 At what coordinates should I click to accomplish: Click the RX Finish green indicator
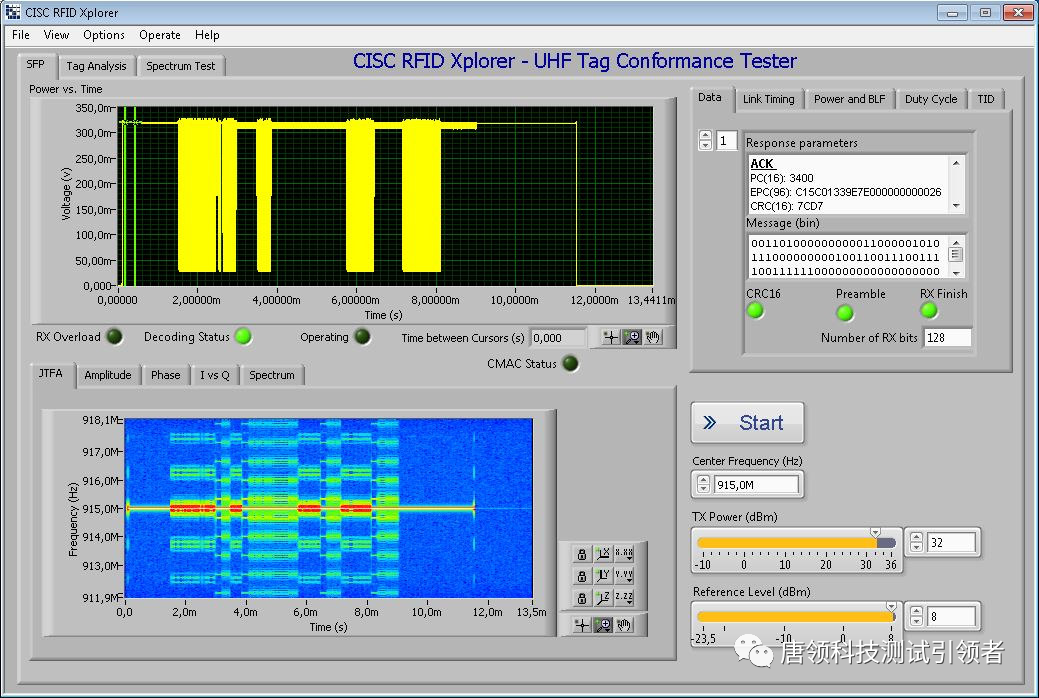tap(929, 310)
